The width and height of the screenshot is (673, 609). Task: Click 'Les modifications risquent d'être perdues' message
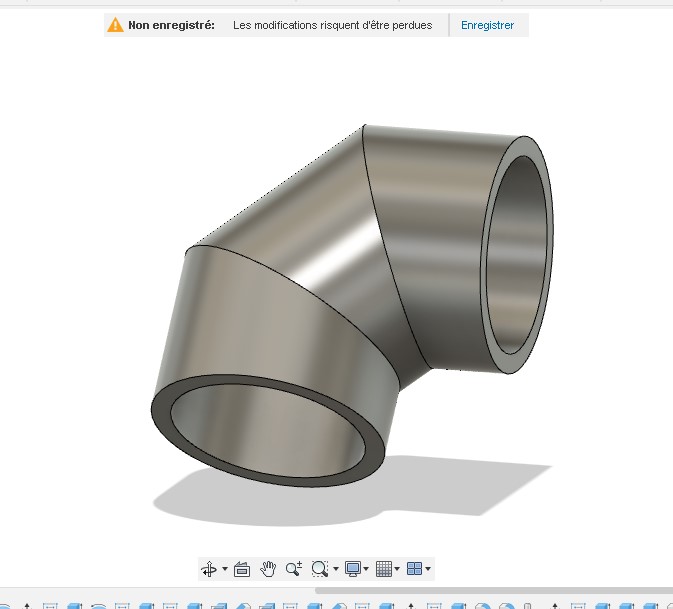333,25
